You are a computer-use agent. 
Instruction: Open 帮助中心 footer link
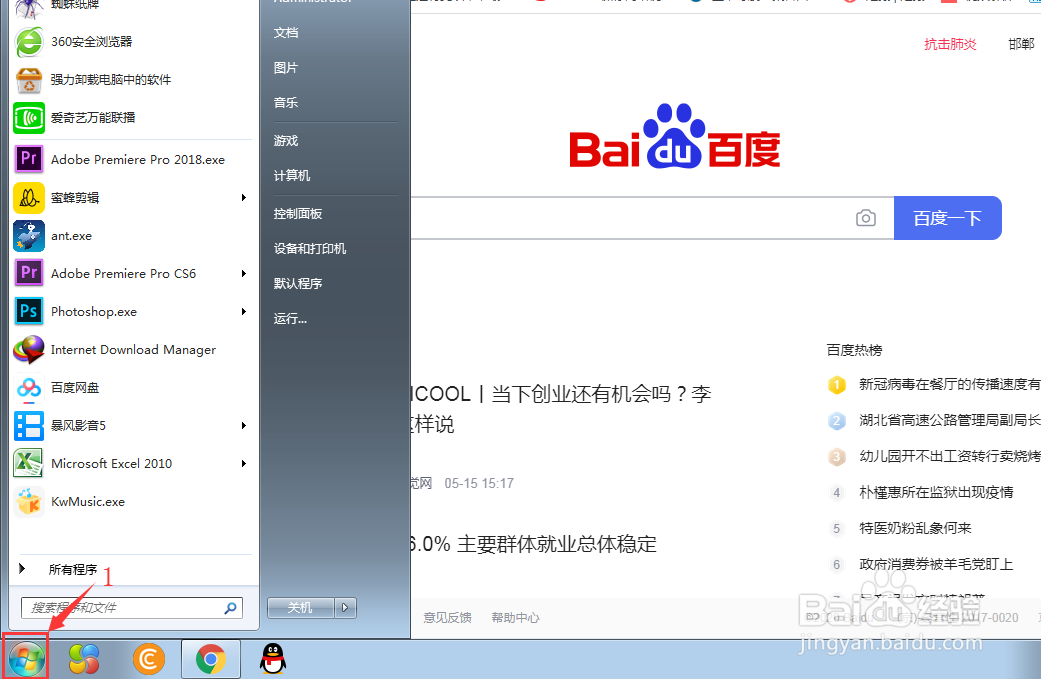pyautogui.click(x=515, y=617)
